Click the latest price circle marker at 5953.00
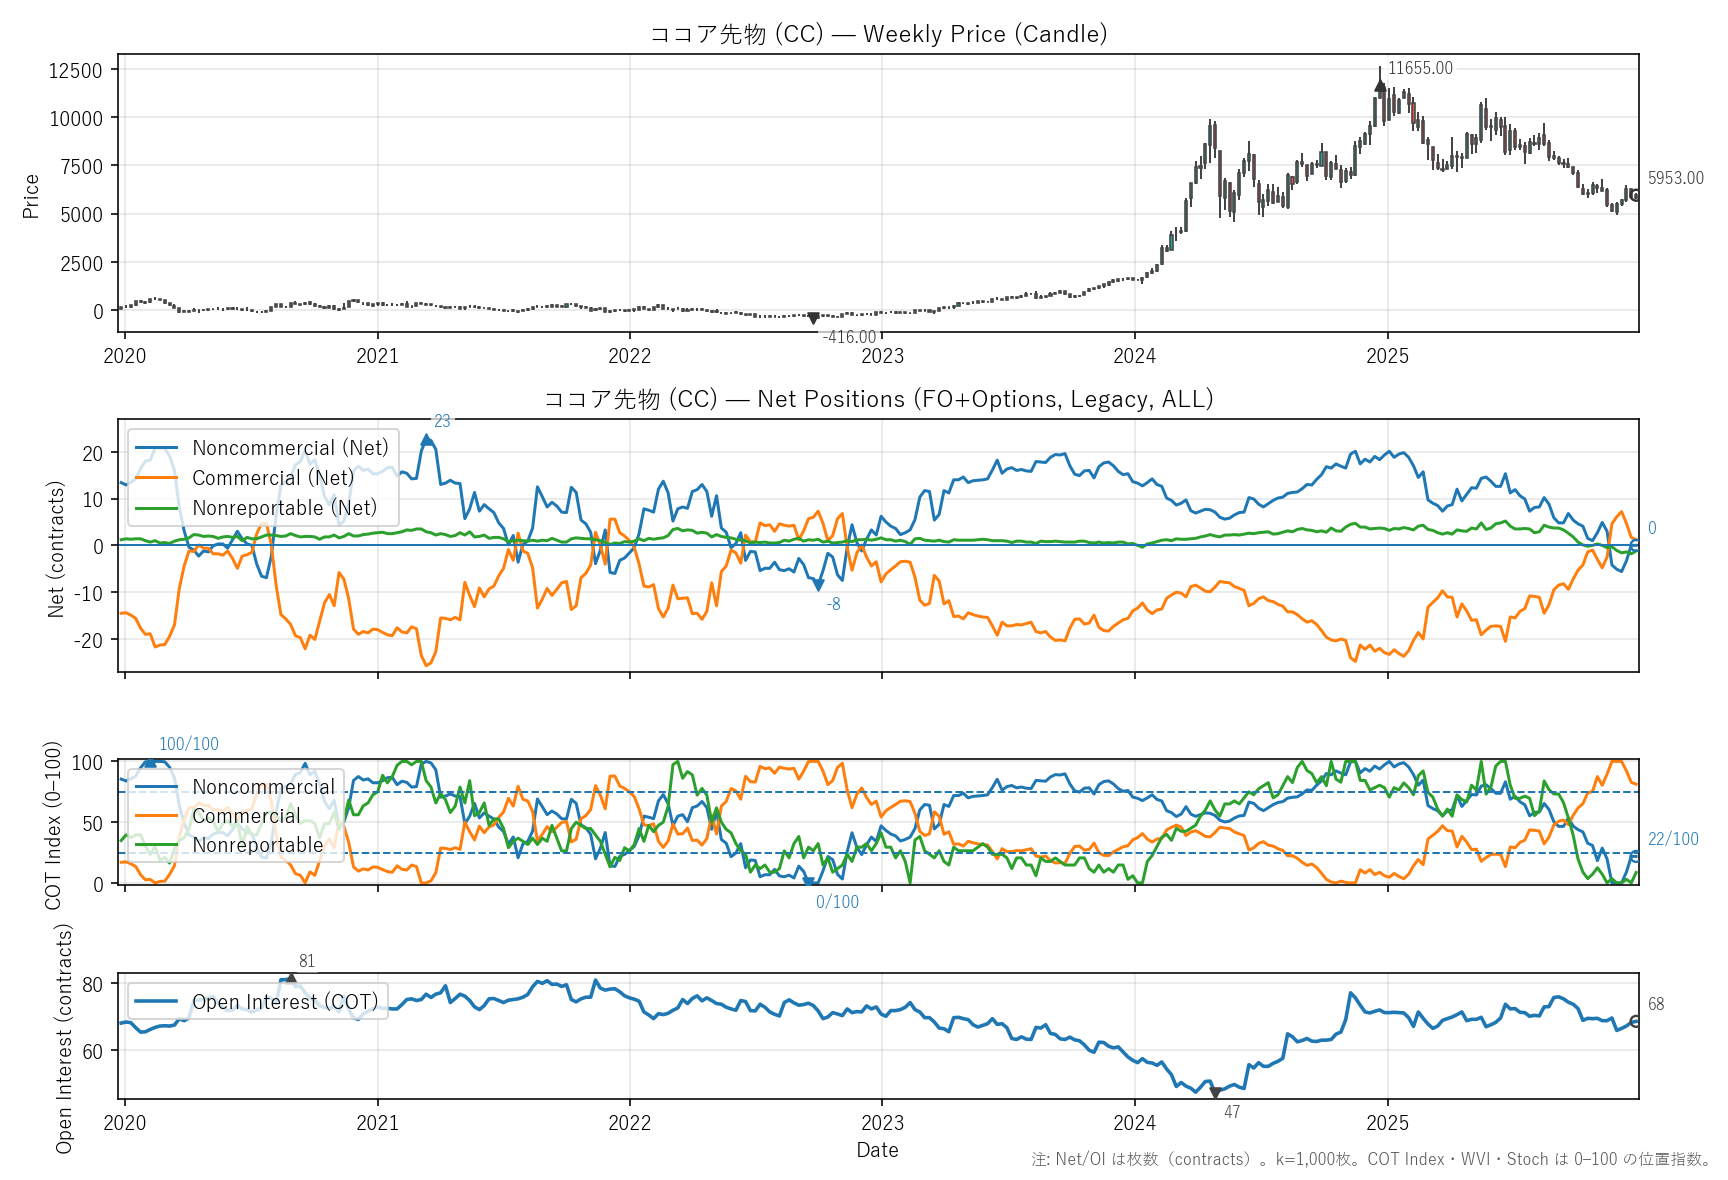The height and width of the screenshot is (1180, 1728). [1635, 196]
